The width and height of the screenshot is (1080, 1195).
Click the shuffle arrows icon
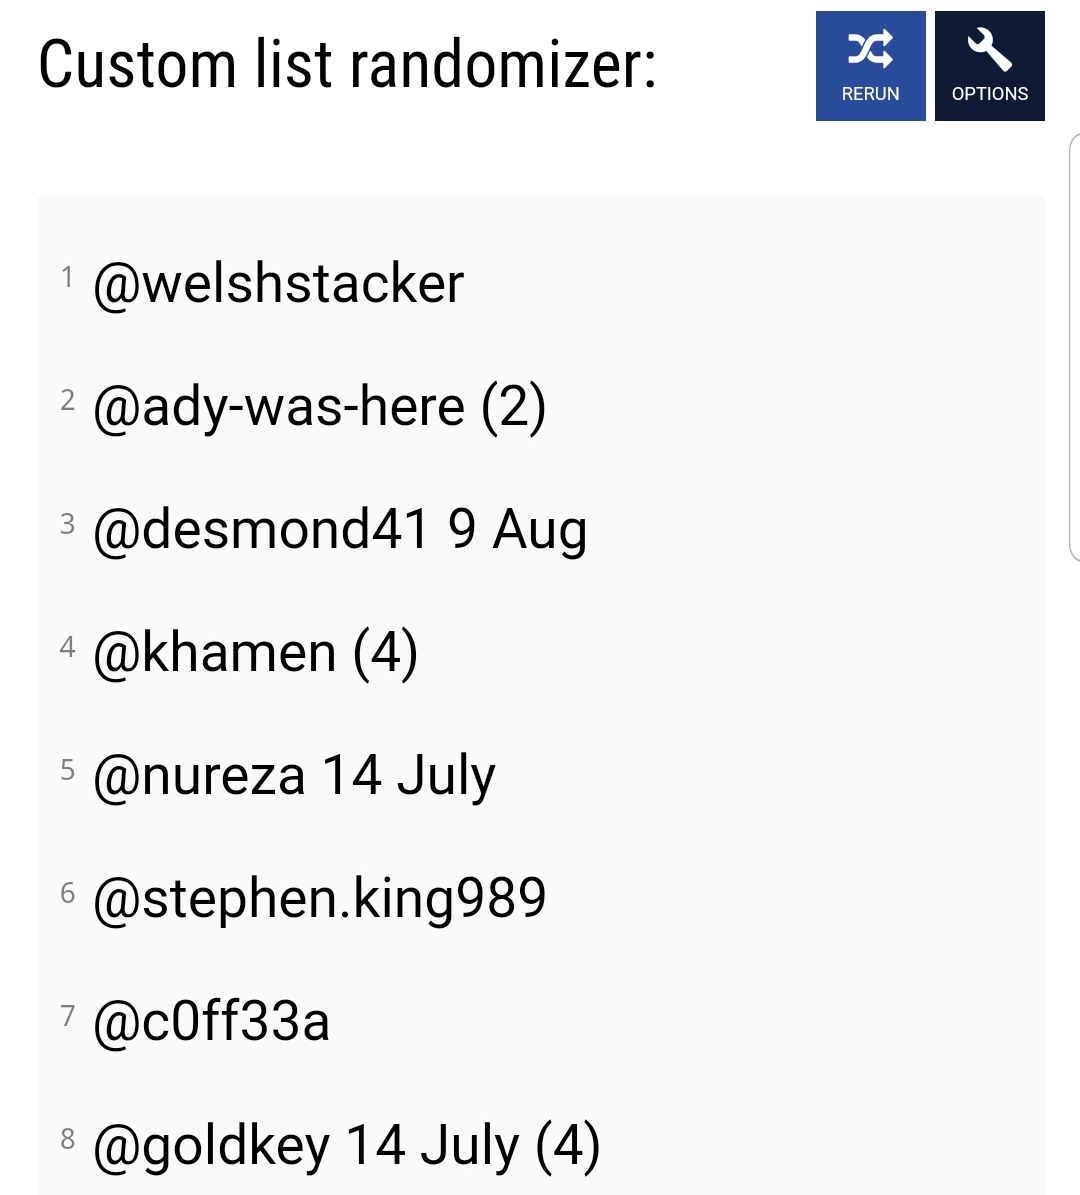[870, 50]
